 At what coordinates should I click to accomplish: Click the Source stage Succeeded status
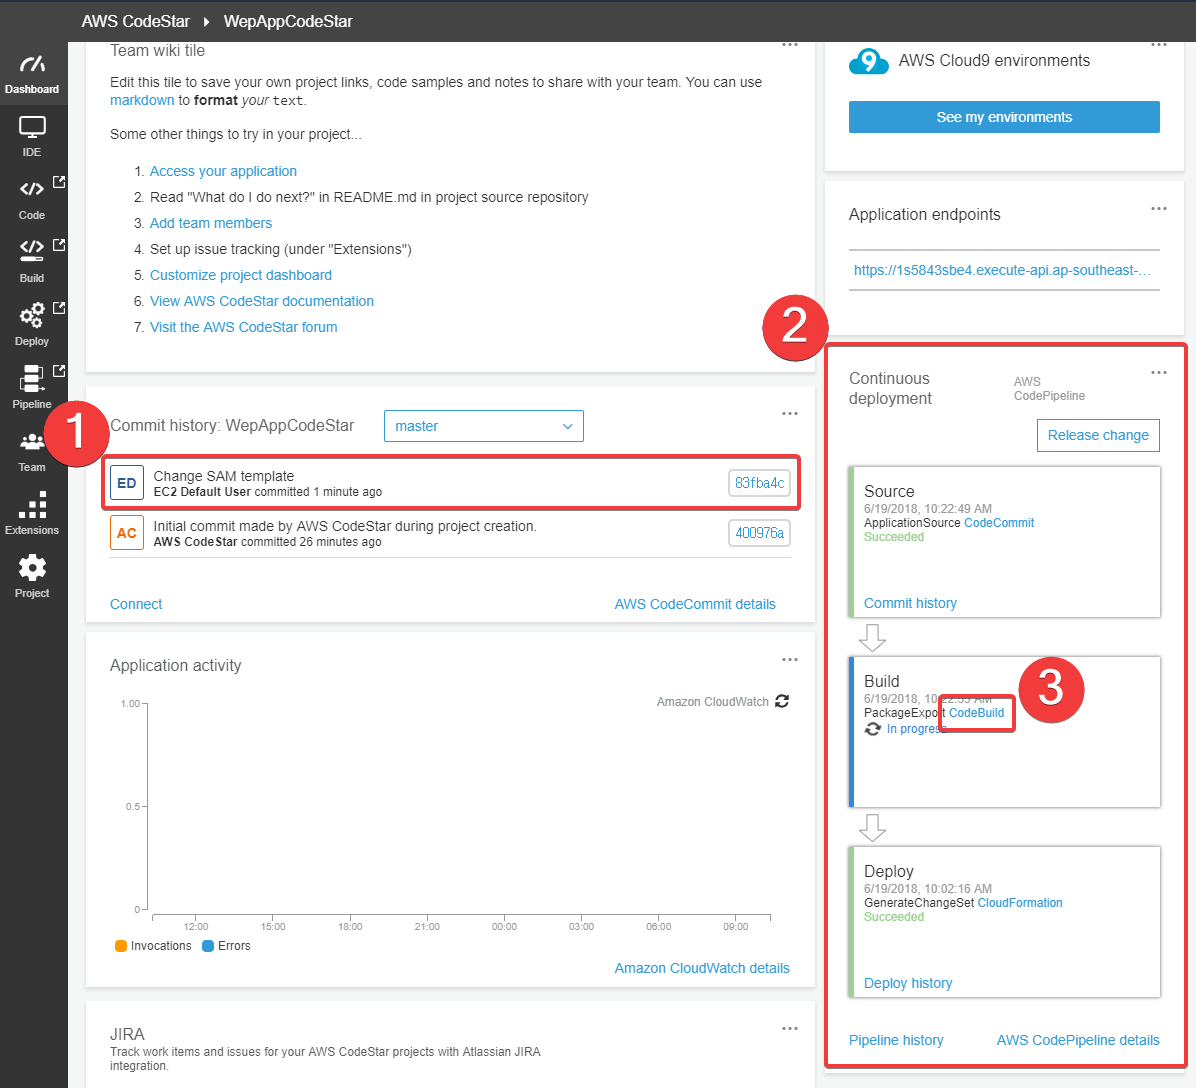tap(894, 536)
